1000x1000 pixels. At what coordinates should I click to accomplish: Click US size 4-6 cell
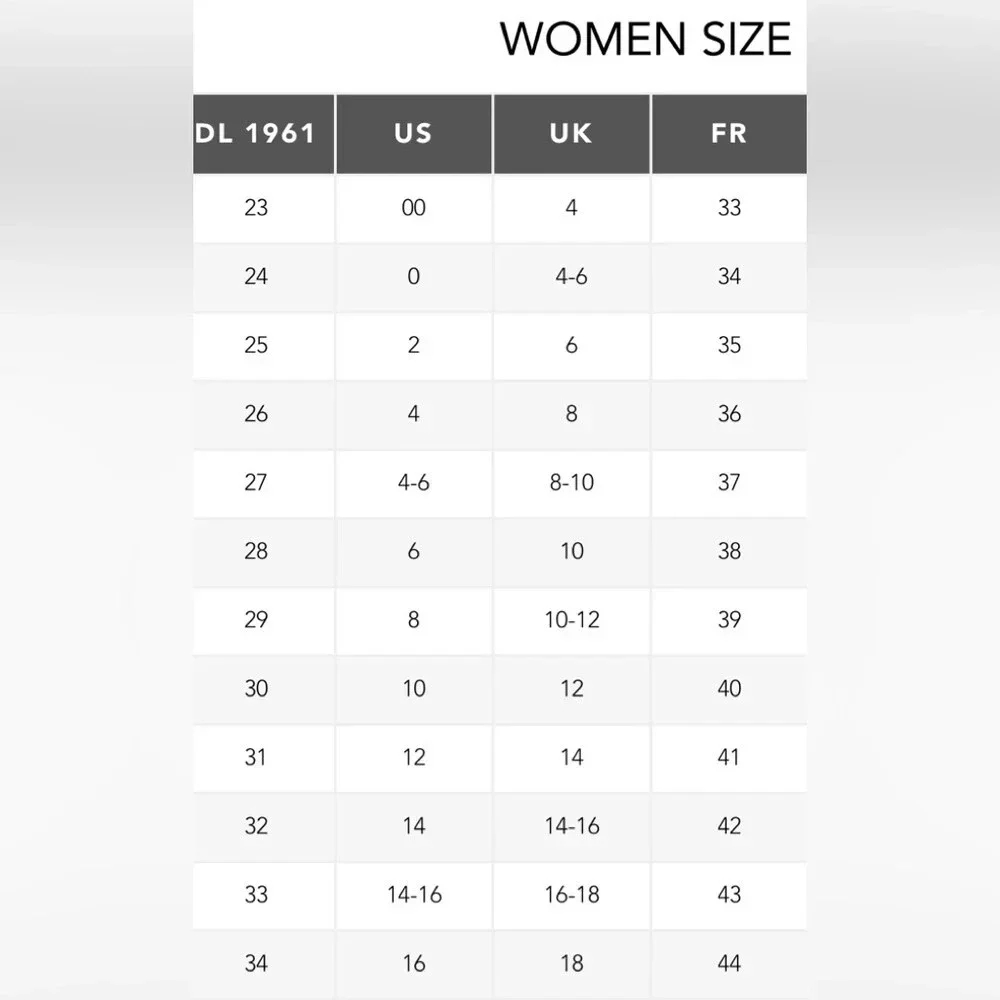click(x=414, y=484)
